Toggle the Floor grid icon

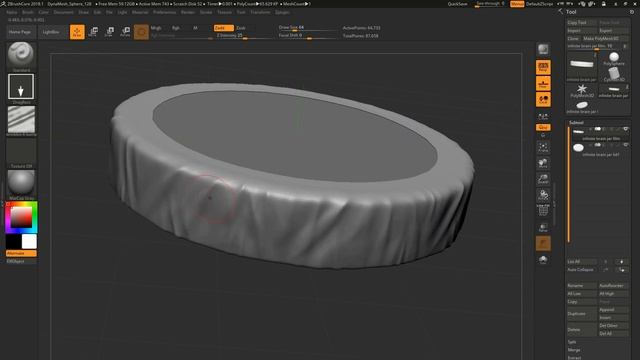[543, 84]
